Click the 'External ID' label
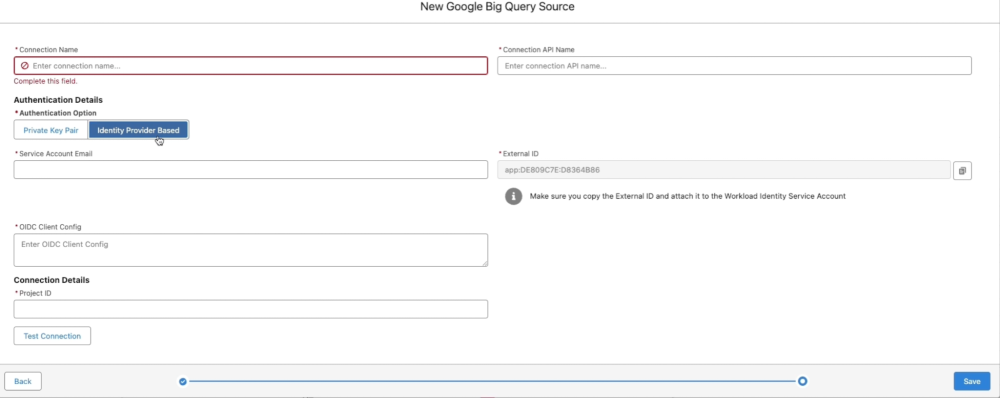1000x398 pixels. [x=522, y=154]
